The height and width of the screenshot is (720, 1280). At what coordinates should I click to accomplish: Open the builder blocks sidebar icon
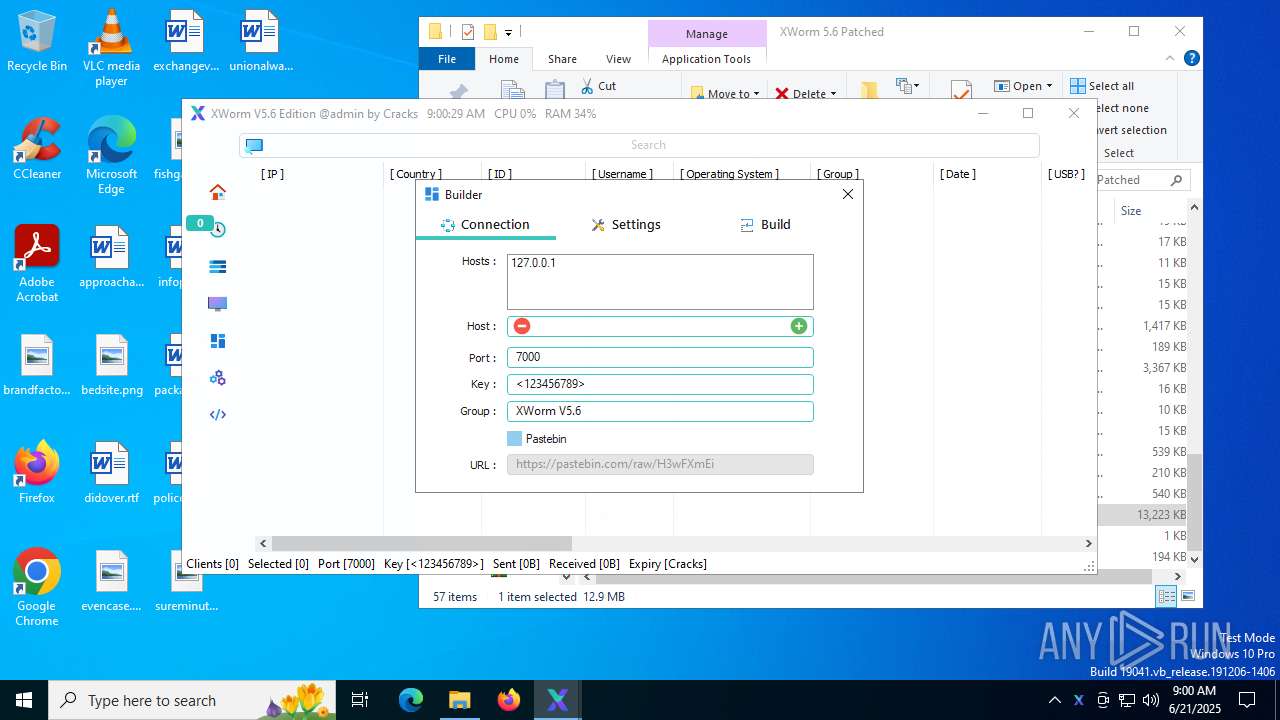217,341
